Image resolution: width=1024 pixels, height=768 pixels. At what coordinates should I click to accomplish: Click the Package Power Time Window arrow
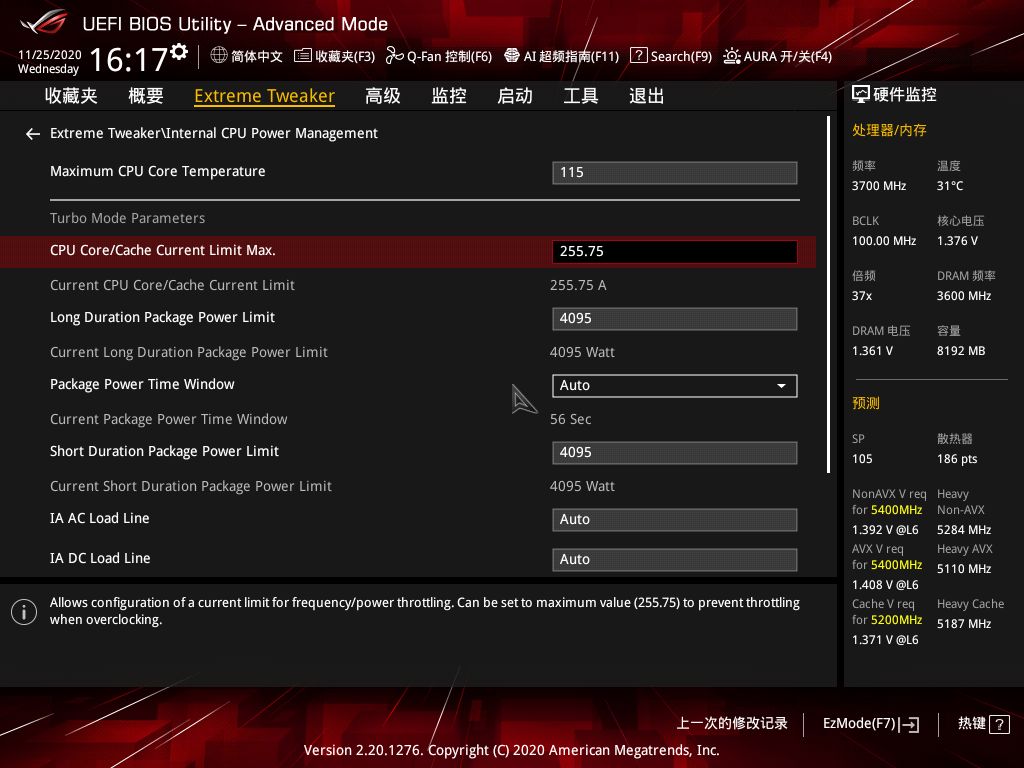(x=781, y=386)
